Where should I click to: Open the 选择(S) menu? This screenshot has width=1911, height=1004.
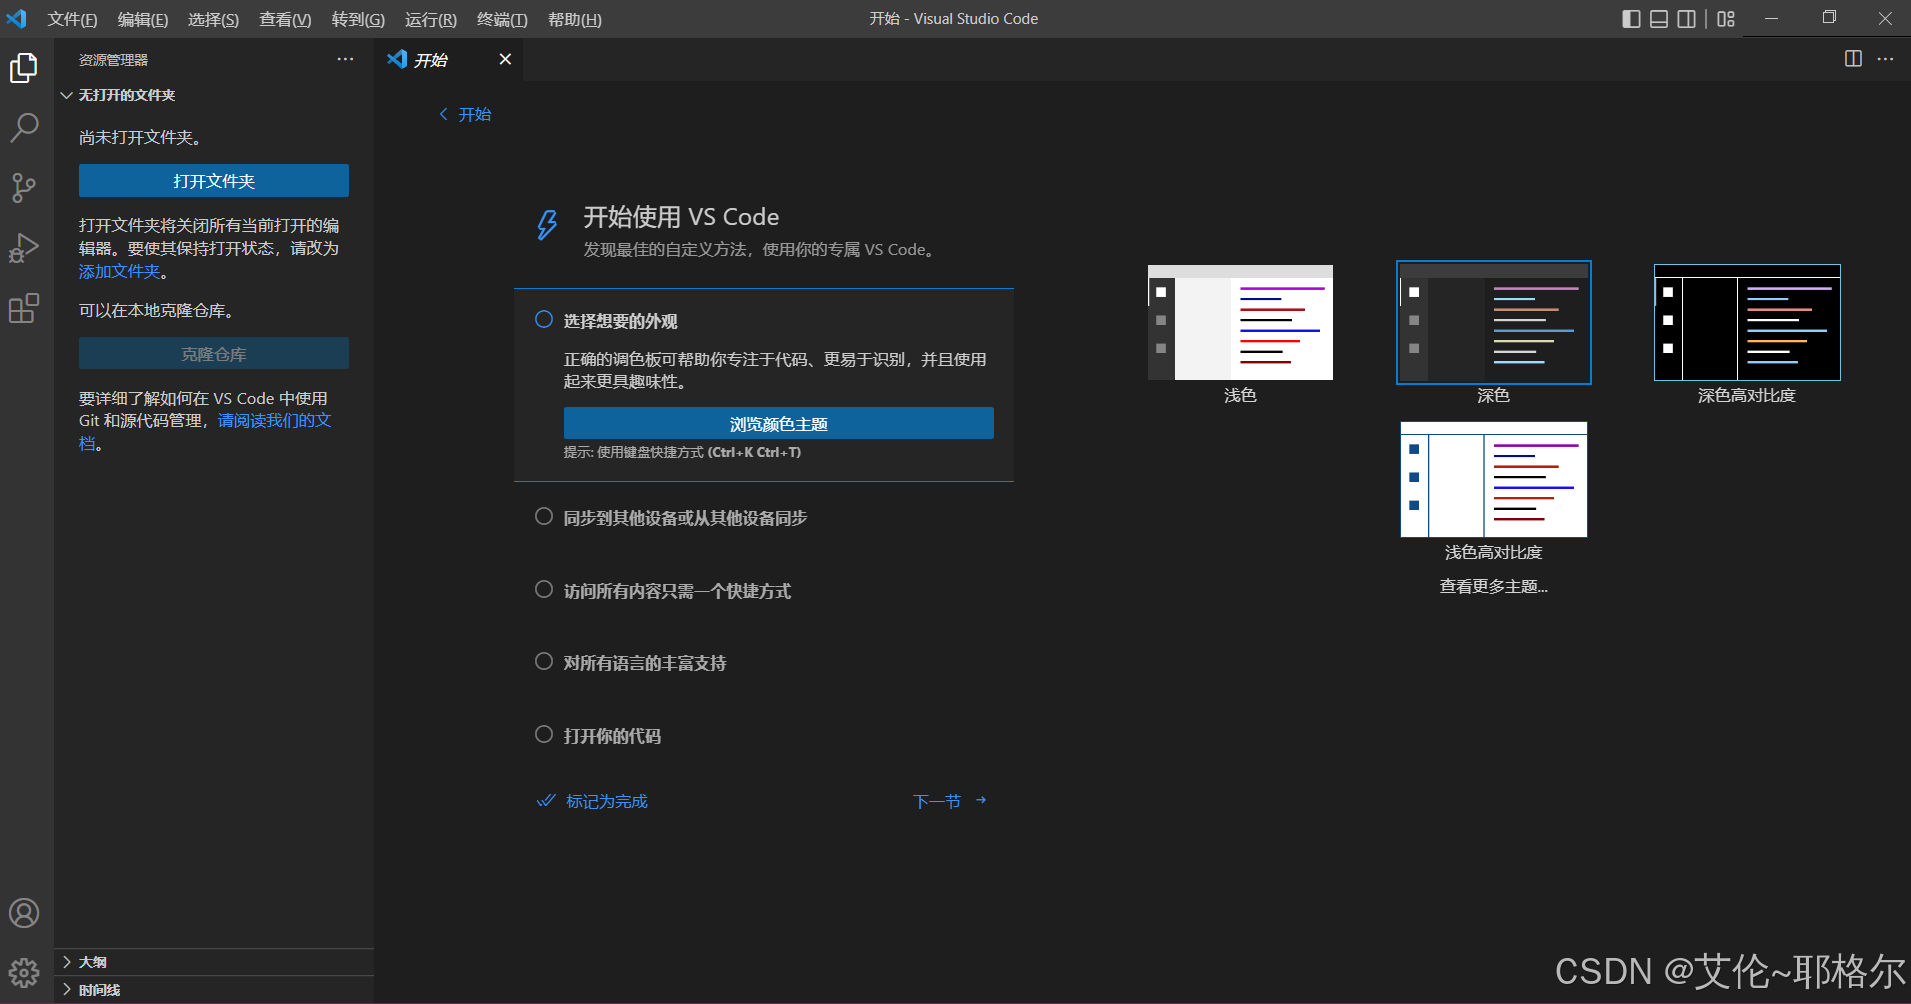click(x=213, y=19)
